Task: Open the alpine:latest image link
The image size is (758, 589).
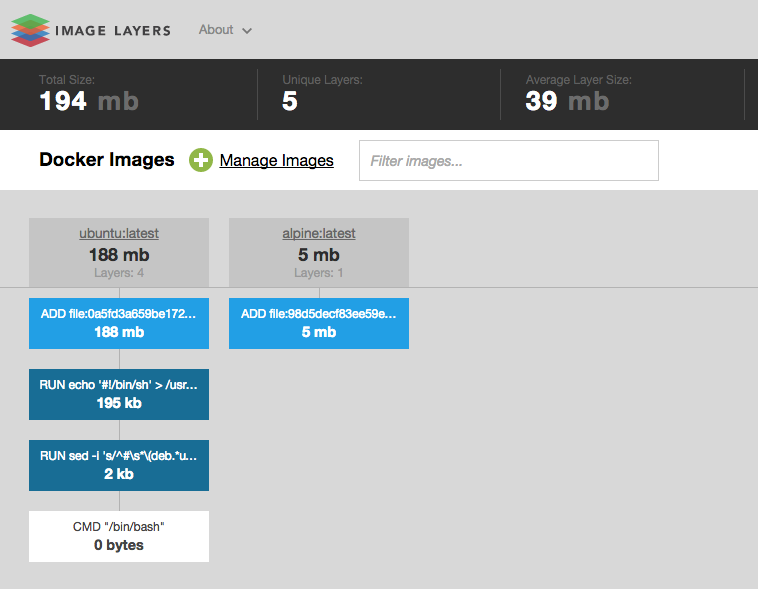Action: pos(319,233)
